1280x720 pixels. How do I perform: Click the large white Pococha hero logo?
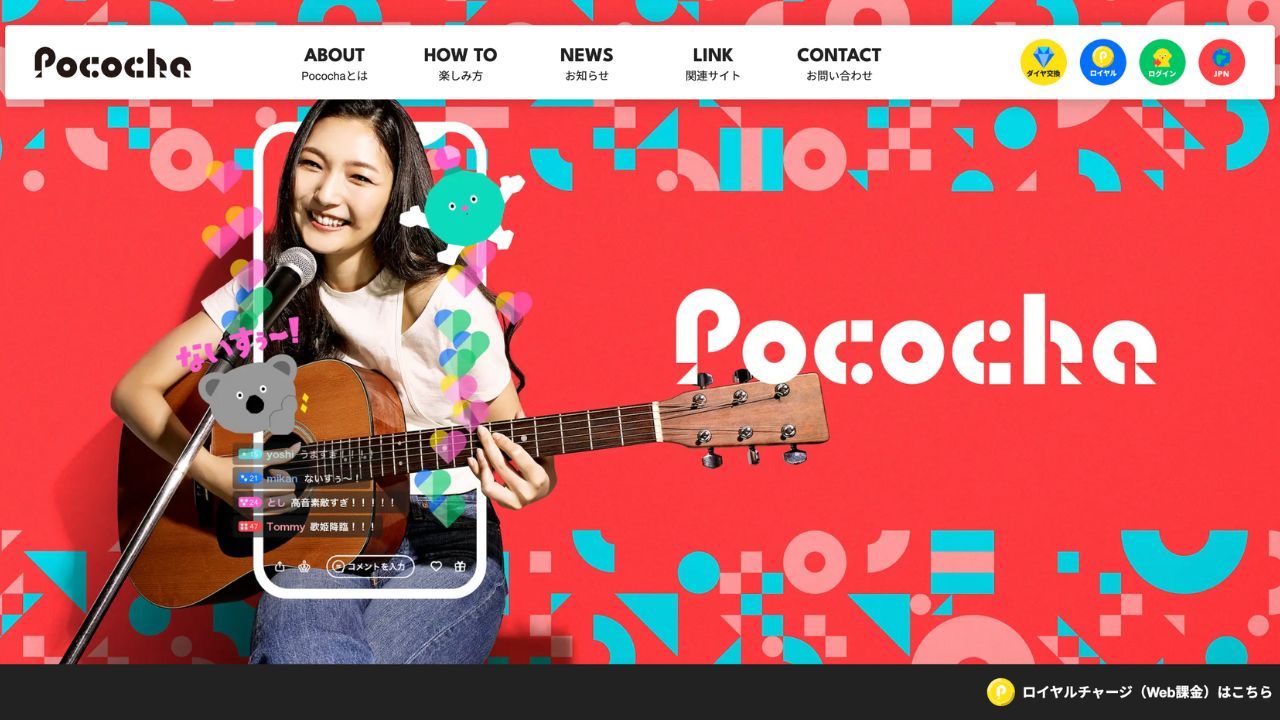point(916,338)
